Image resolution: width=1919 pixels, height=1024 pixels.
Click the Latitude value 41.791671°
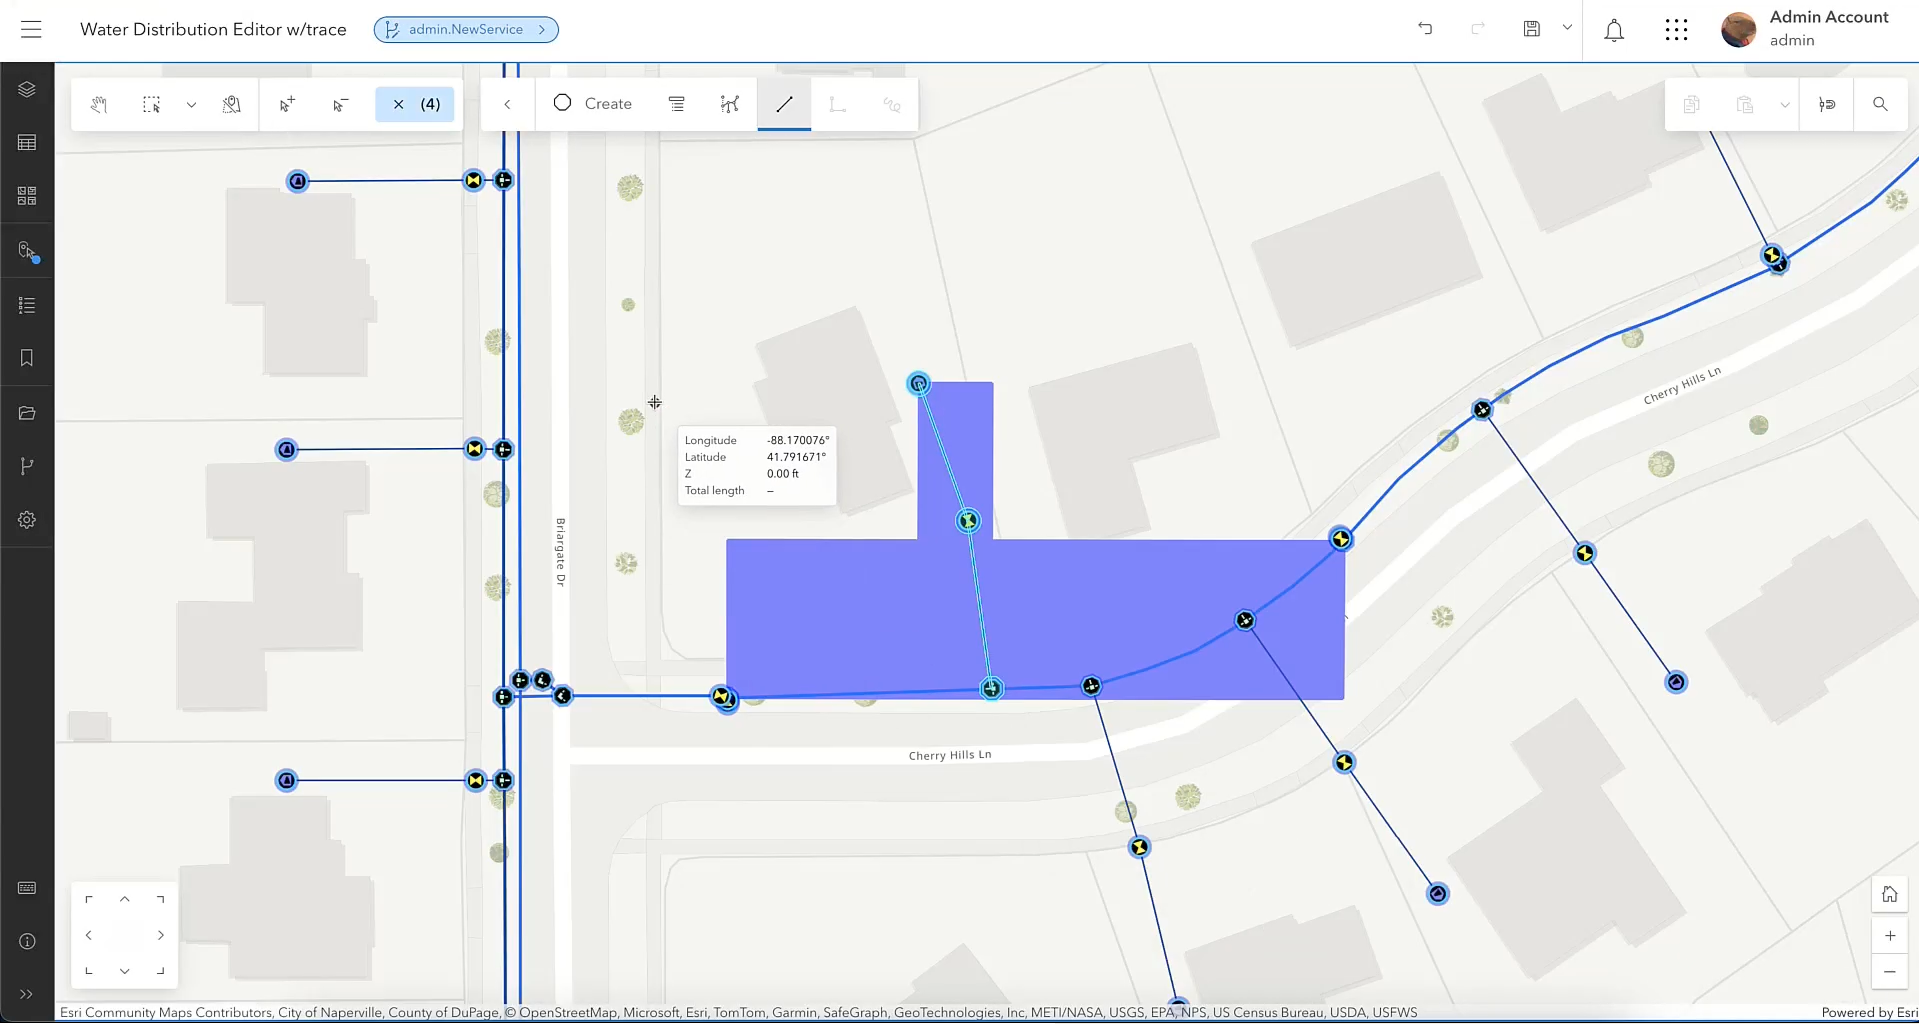point(796,457)
